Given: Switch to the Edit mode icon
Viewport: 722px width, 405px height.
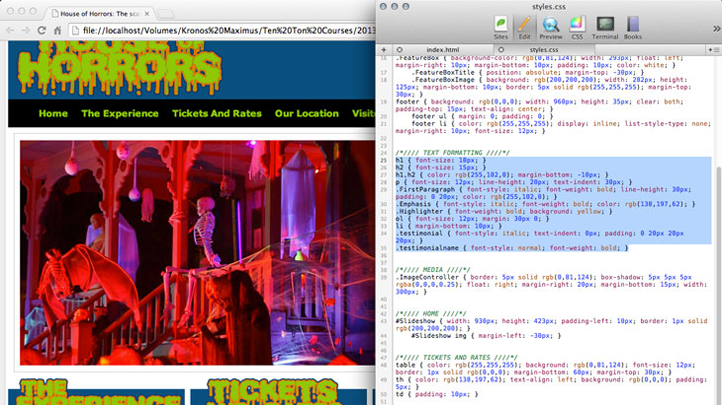Looking at the screenshot, I should coord(524,25).
